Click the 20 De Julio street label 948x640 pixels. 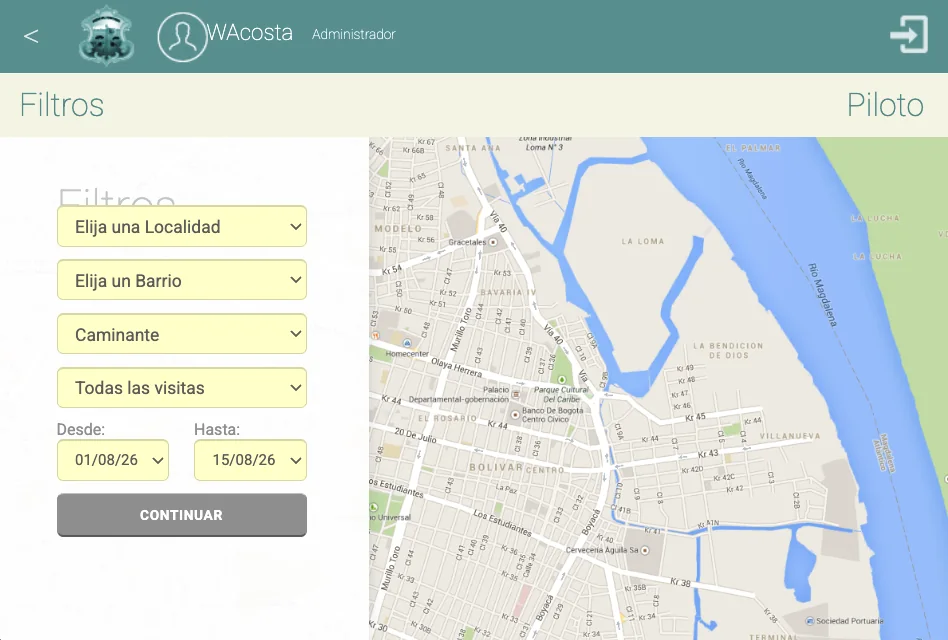(x=415, y=435)
